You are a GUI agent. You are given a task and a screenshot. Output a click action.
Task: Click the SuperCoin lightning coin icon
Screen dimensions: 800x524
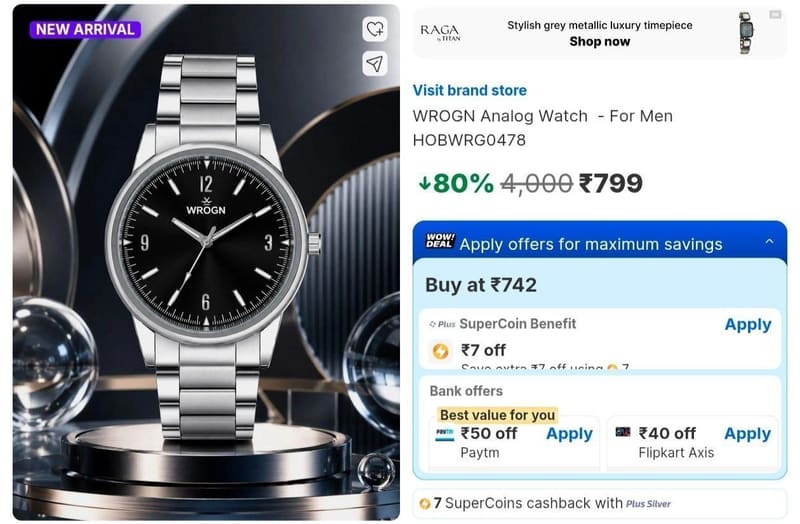(x=440, y=351)
